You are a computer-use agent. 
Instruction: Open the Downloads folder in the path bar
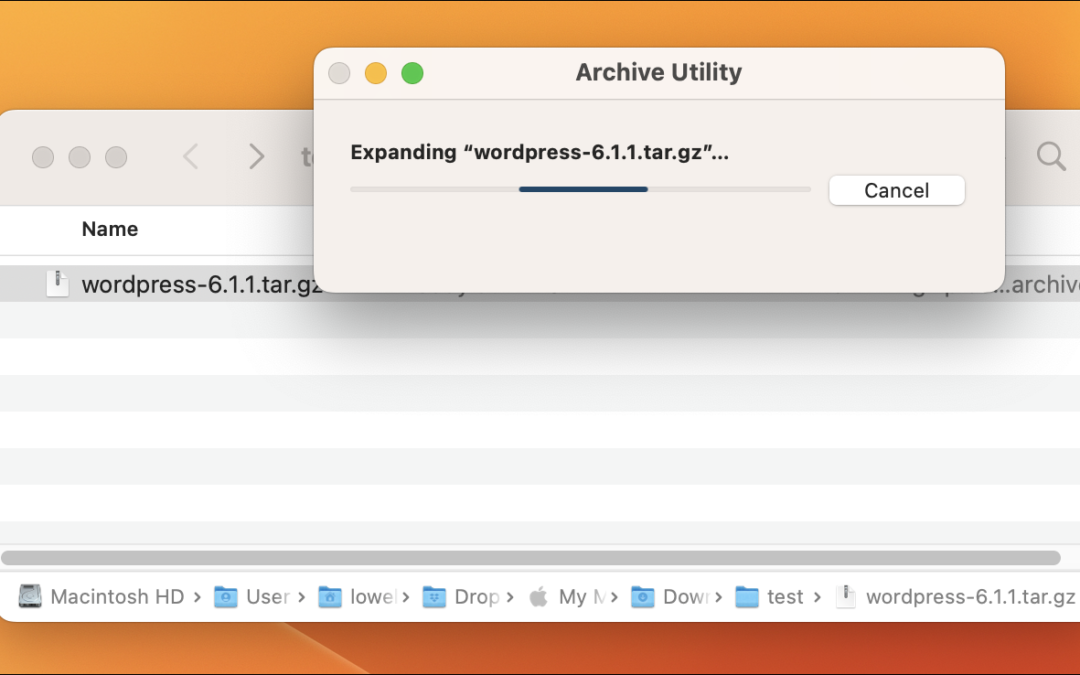pos(670,596)
